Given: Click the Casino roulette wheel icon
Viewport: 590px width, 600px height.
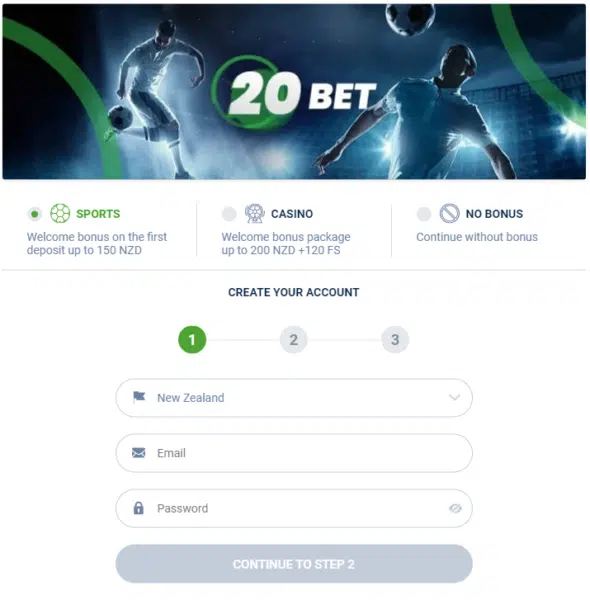Looking at the screenshot, I should click(254, 214).
